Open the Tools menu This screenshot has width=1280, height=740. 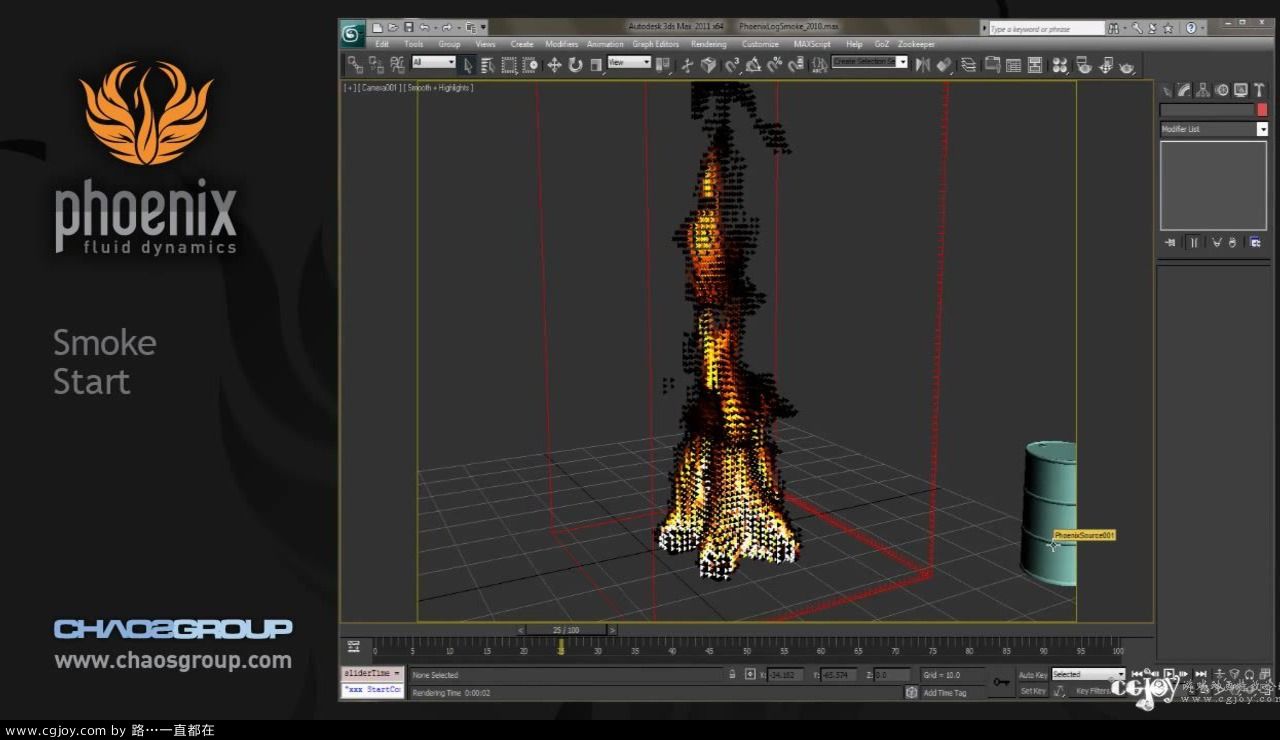click(413, 44)
